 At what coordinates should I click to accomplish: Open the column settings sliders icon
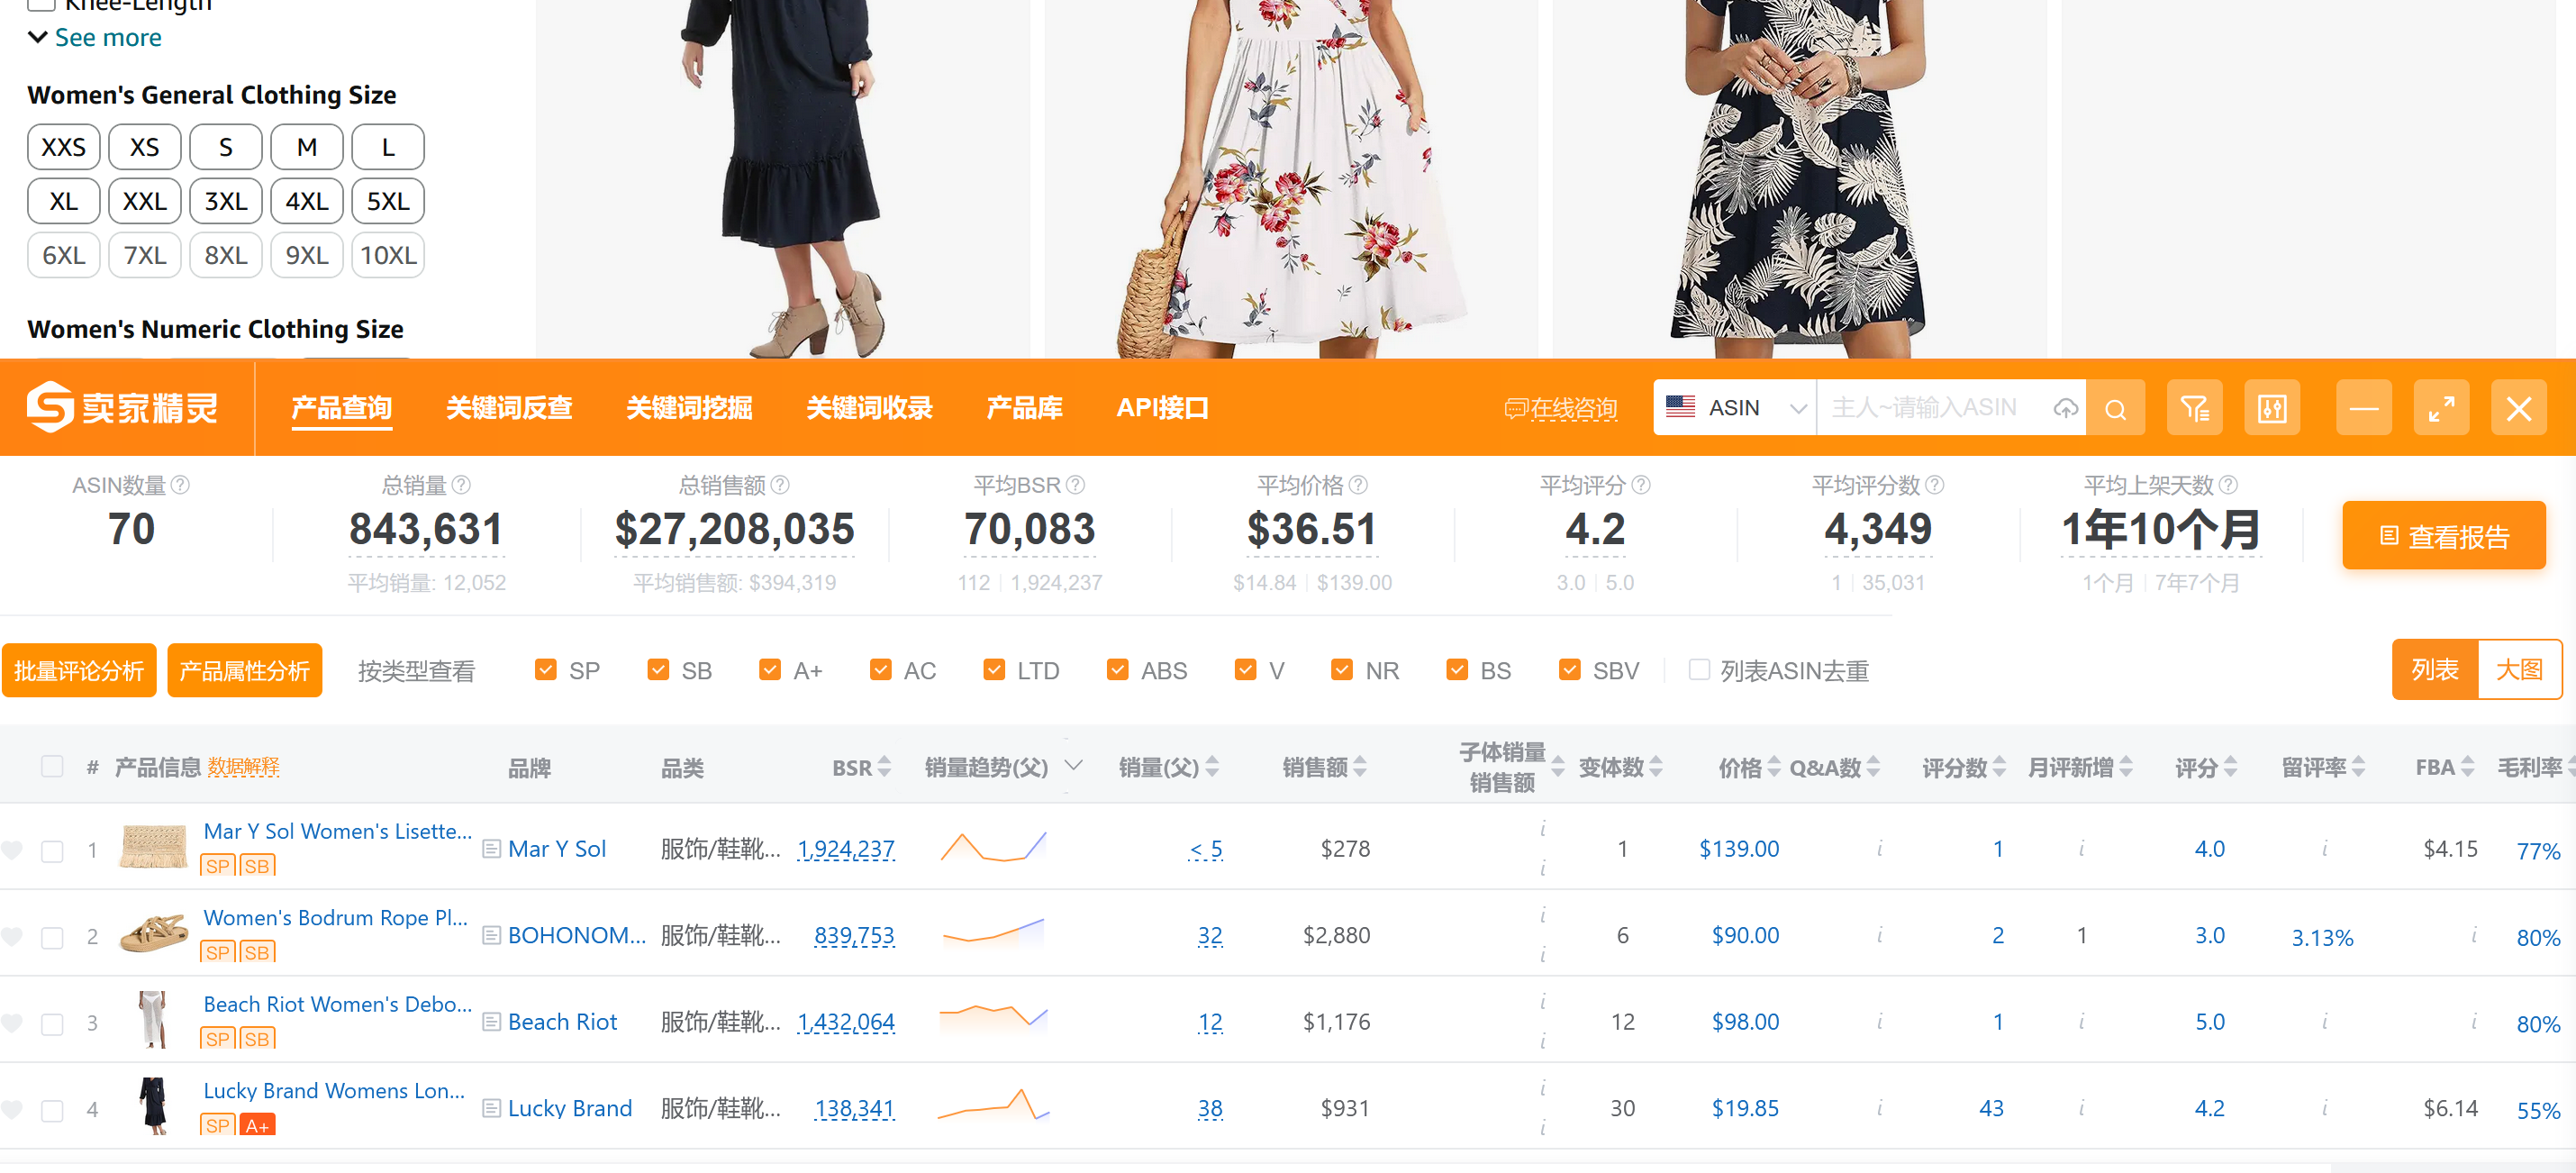tap(2272, 408)
